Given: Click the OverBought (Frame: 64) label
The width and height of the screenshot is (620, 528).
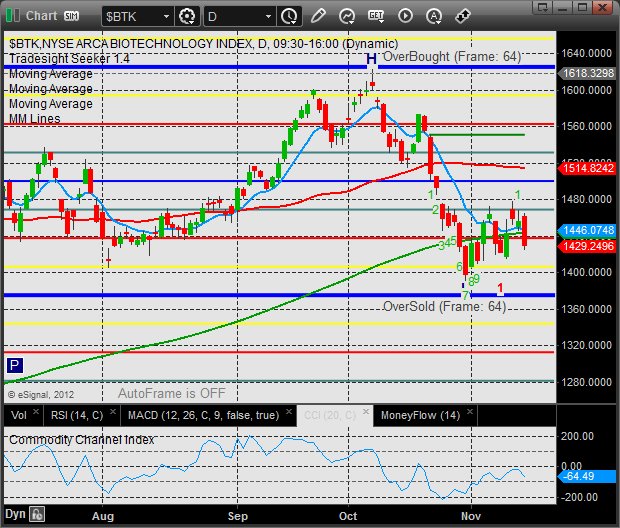Looking at the screenshot, I should tap(452, 57).
